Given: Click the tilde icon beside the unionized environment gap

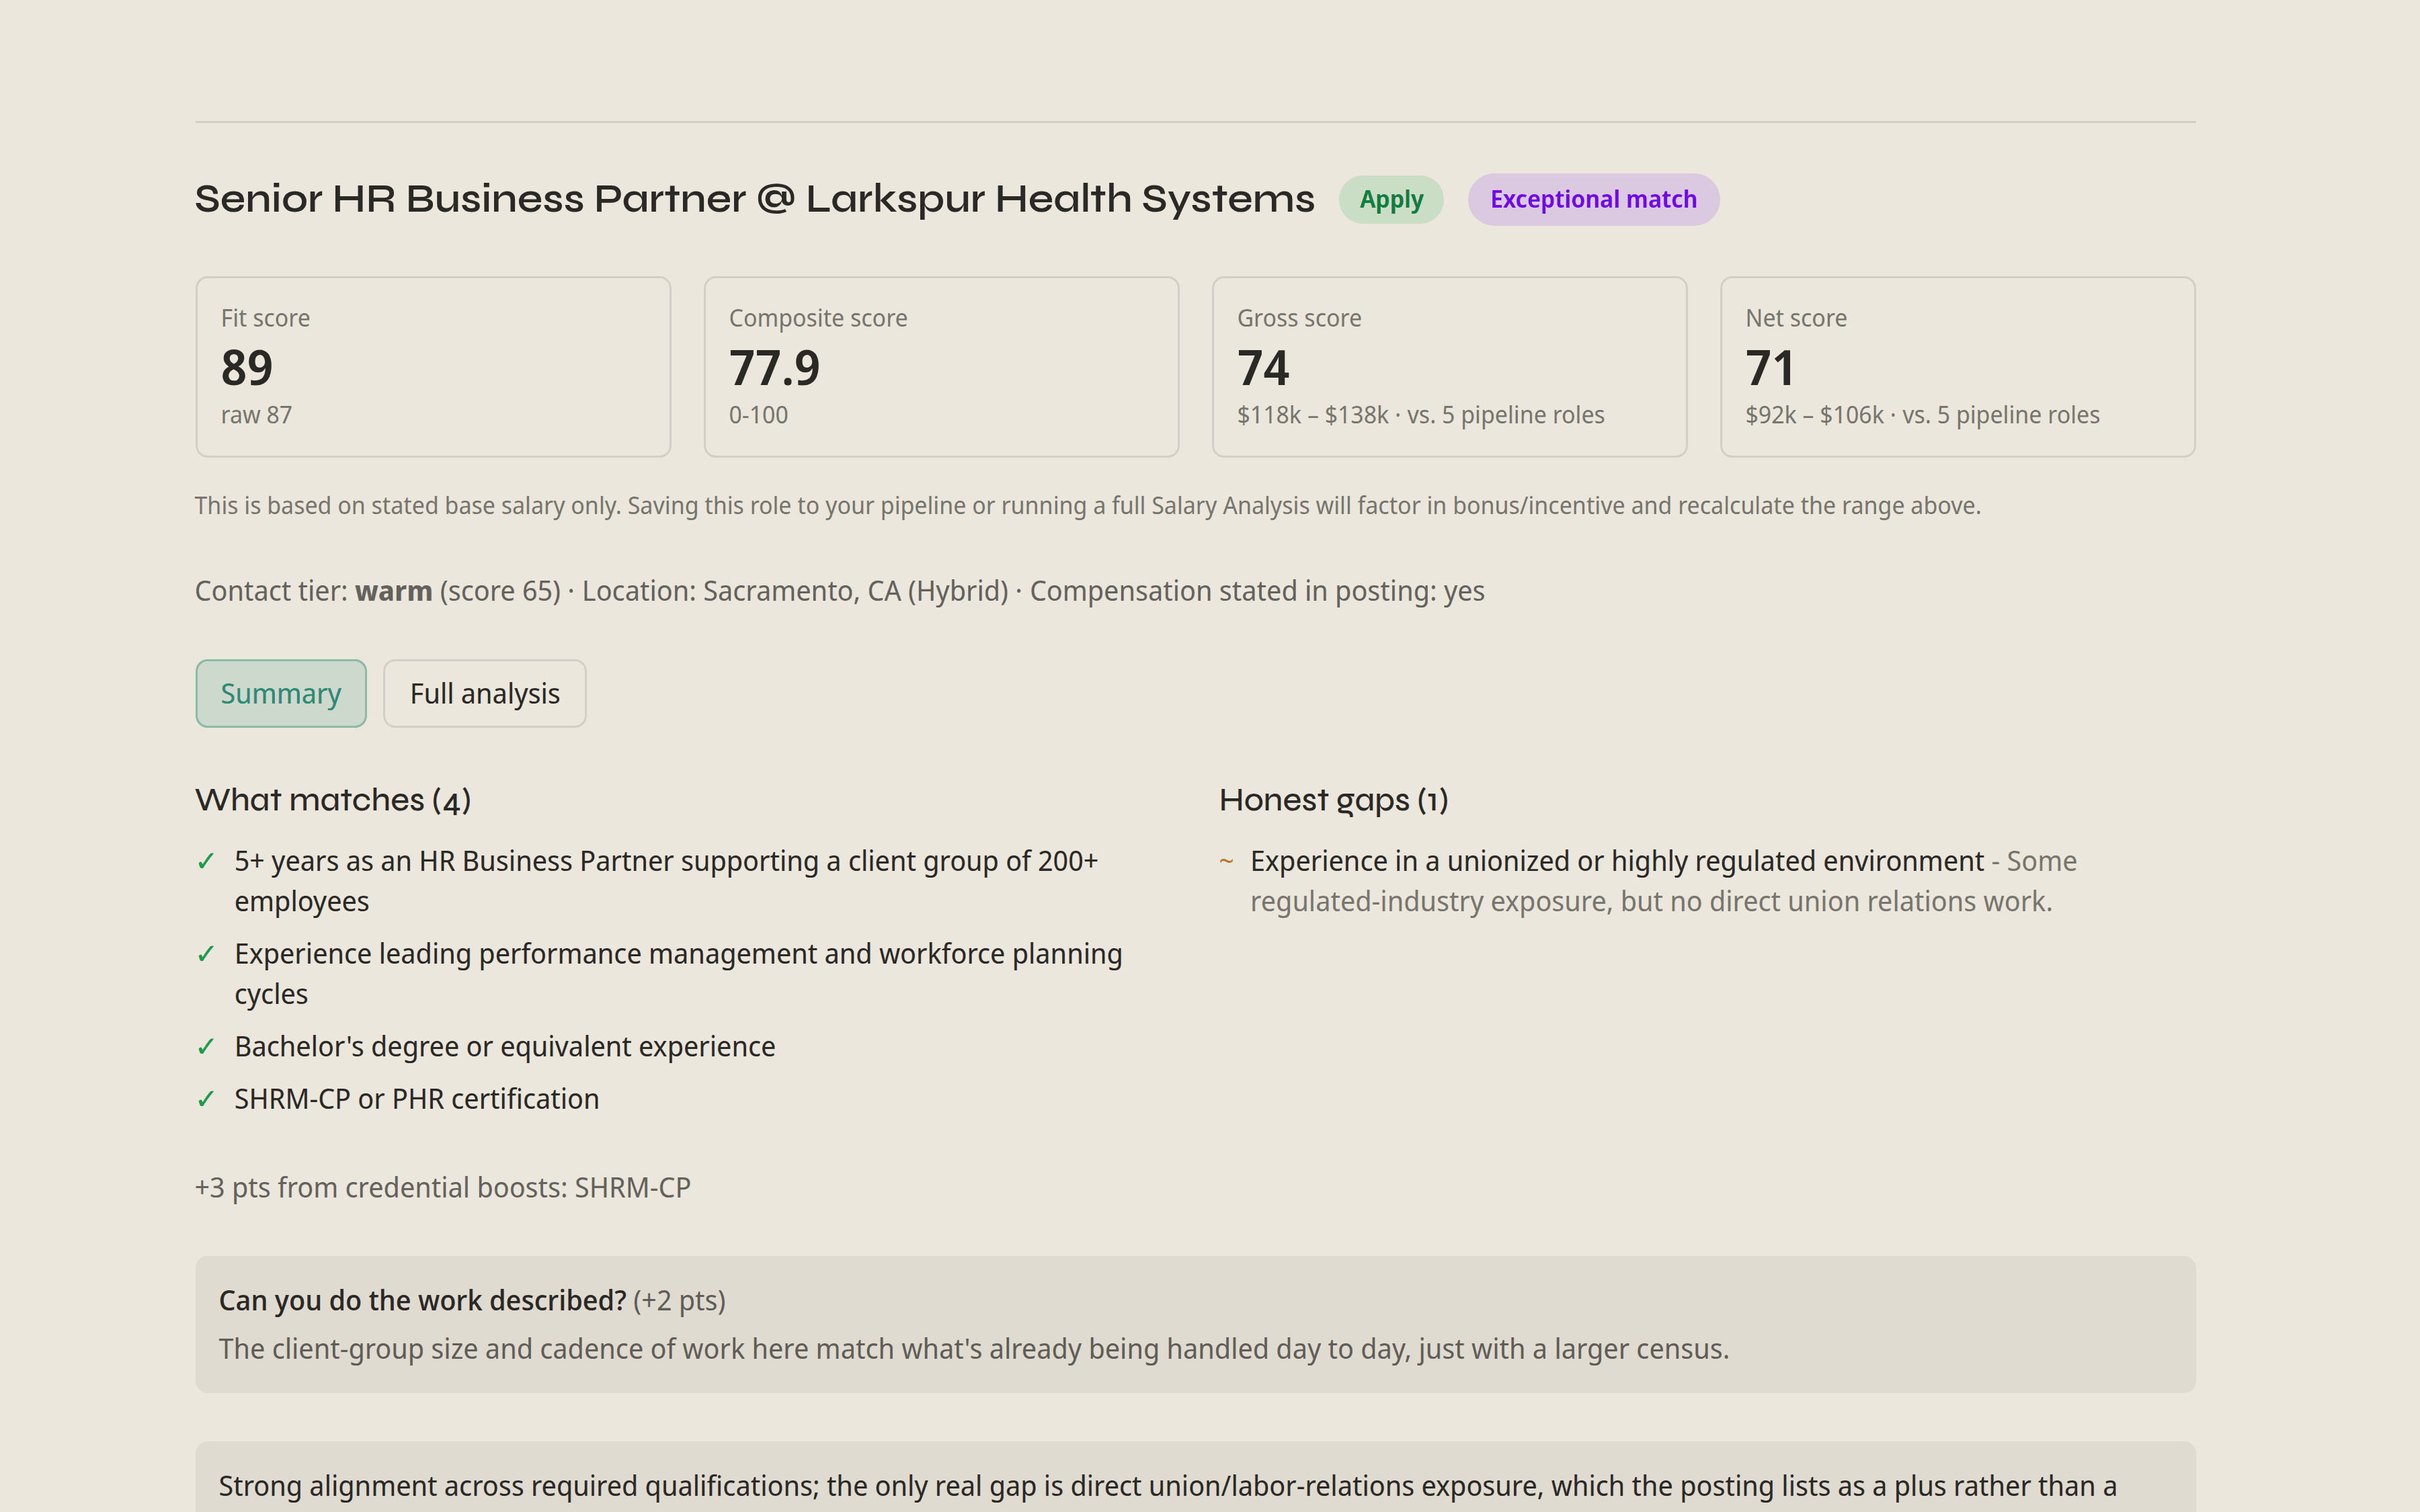Looking at the screenshot, I should click(1226, 861).
